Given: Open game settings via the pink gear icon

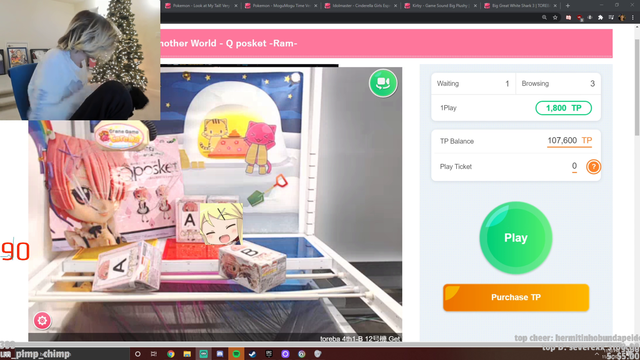Looking at the screenshot, I should pyautogui.click(x=42, y=320).
